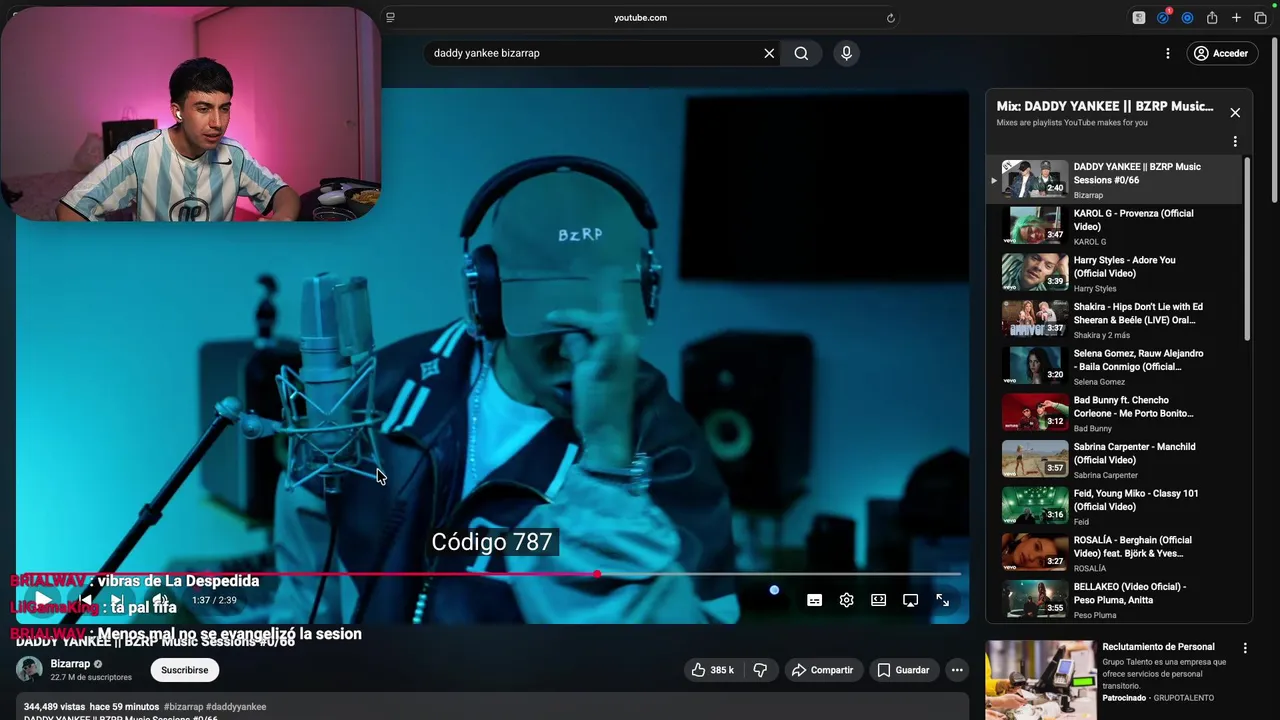This screenshot has height=720, width=1280.
Task: Open the ad options three-dot menu
Action: [x=1245, y=648]
